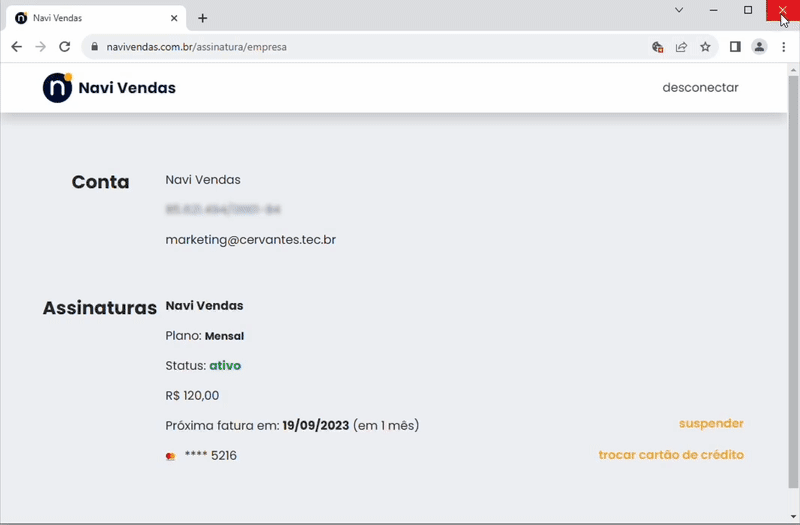Open the Chrome three-dot menu
The width and height of the screenshot is (800, 525).
783,47
